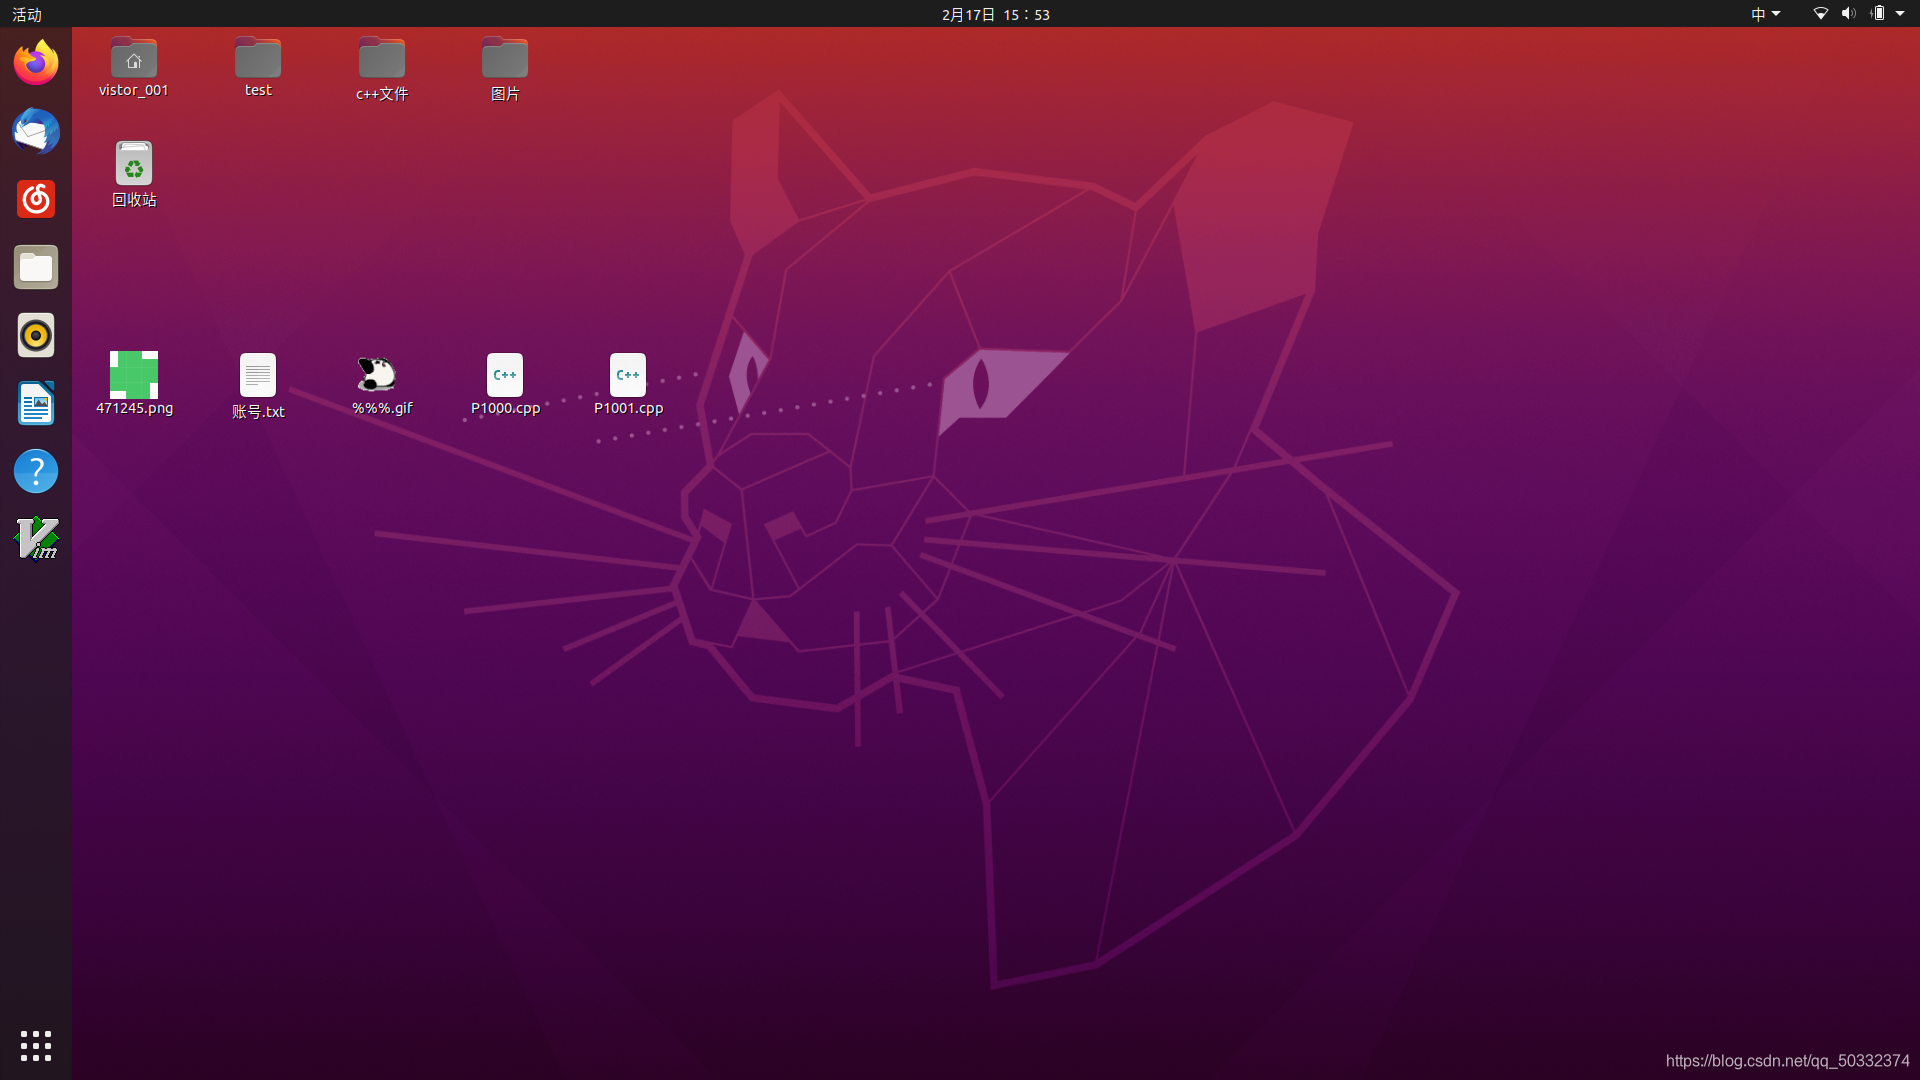Image resolution: width=1920 pixels, height=1080 pixels.
Task: Select the 471245.png thumbnail
Action: pyautogui.click(x=134, y=375)
